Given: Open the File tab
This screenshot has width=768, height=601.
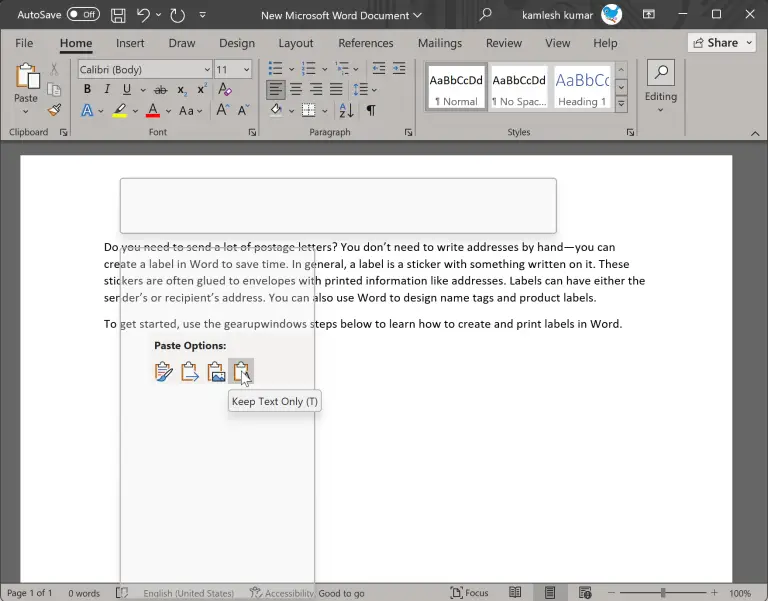Looking at the screenshot, I should (24, 43).
